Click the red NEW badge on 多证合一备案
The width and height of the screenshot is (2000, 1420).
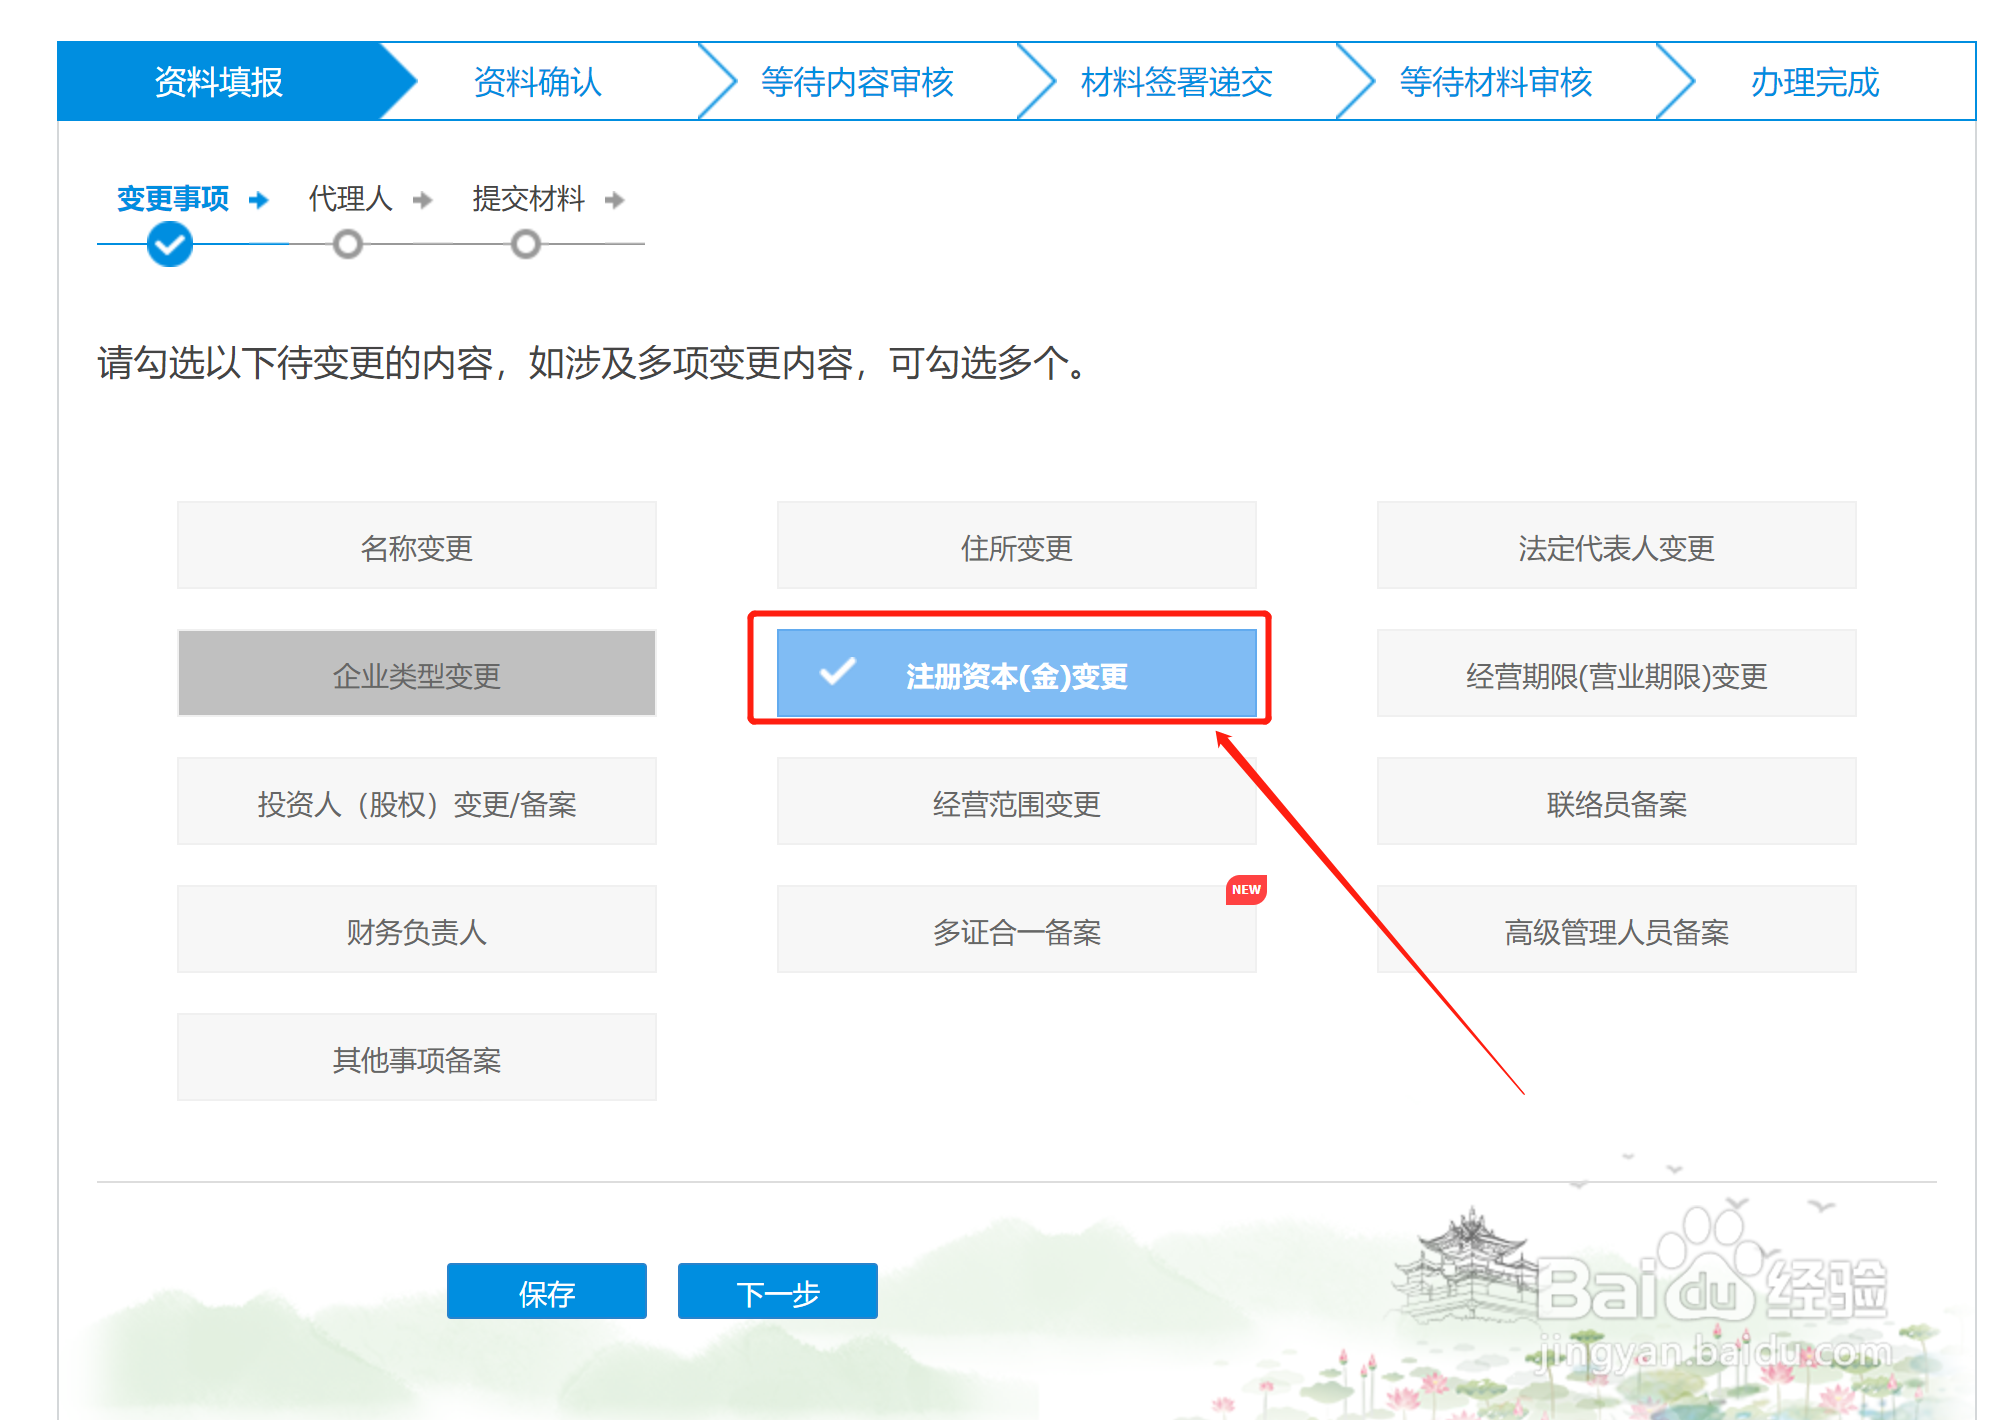[1245, 890]
